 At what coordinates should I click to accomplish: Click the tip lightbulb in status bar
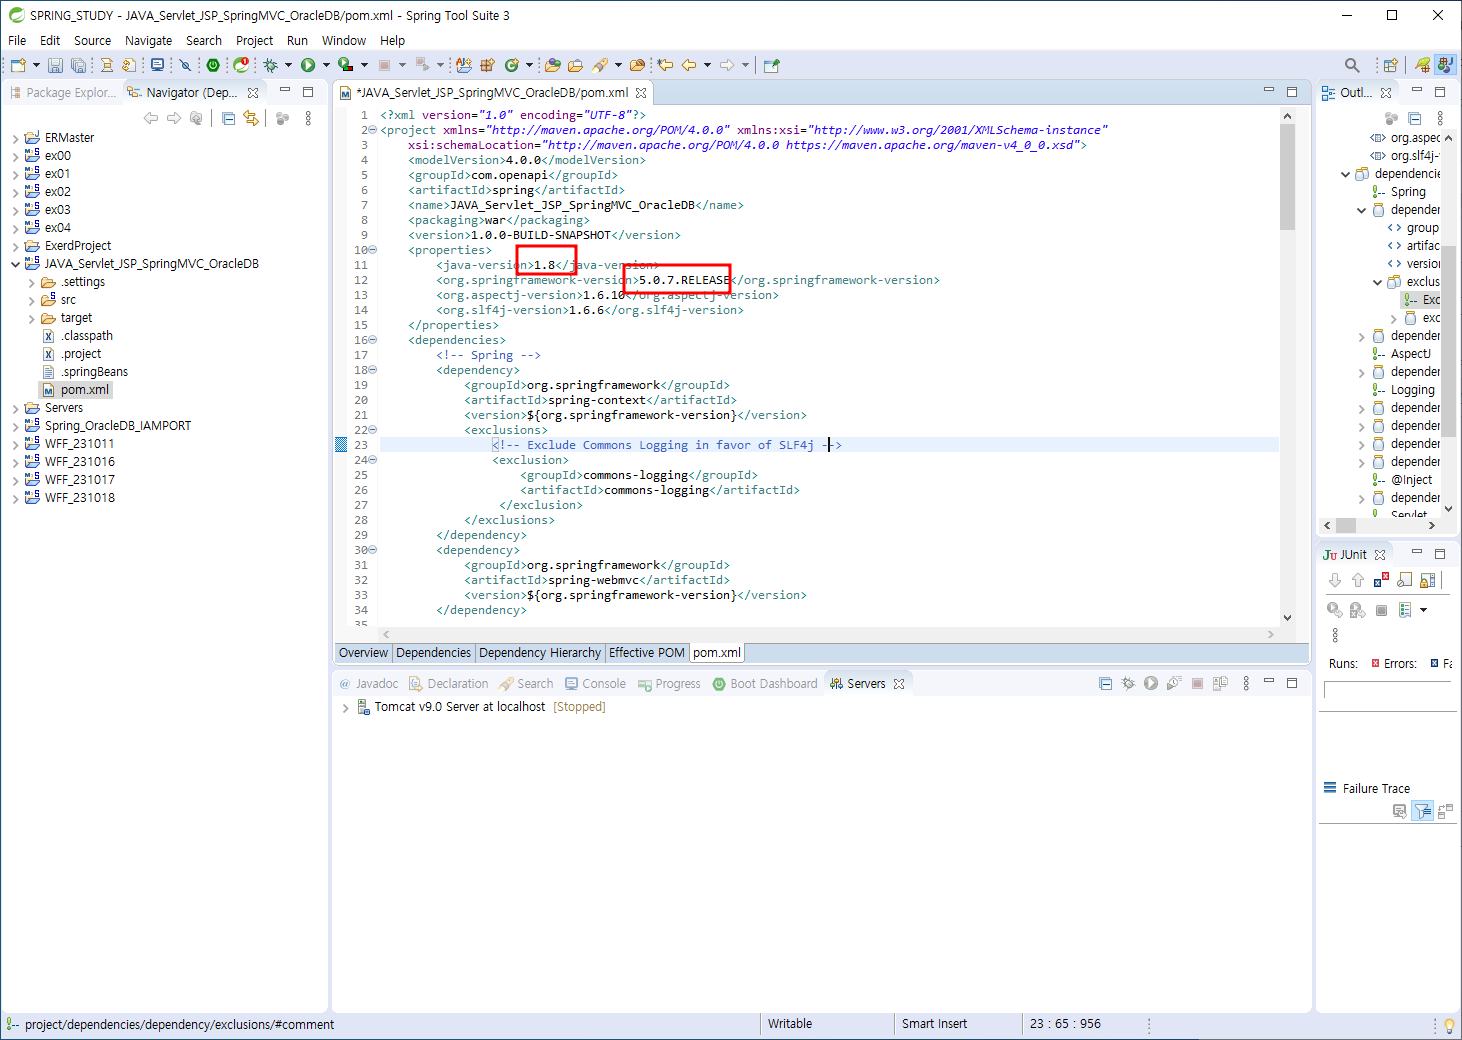(x=1448, y=1025)
